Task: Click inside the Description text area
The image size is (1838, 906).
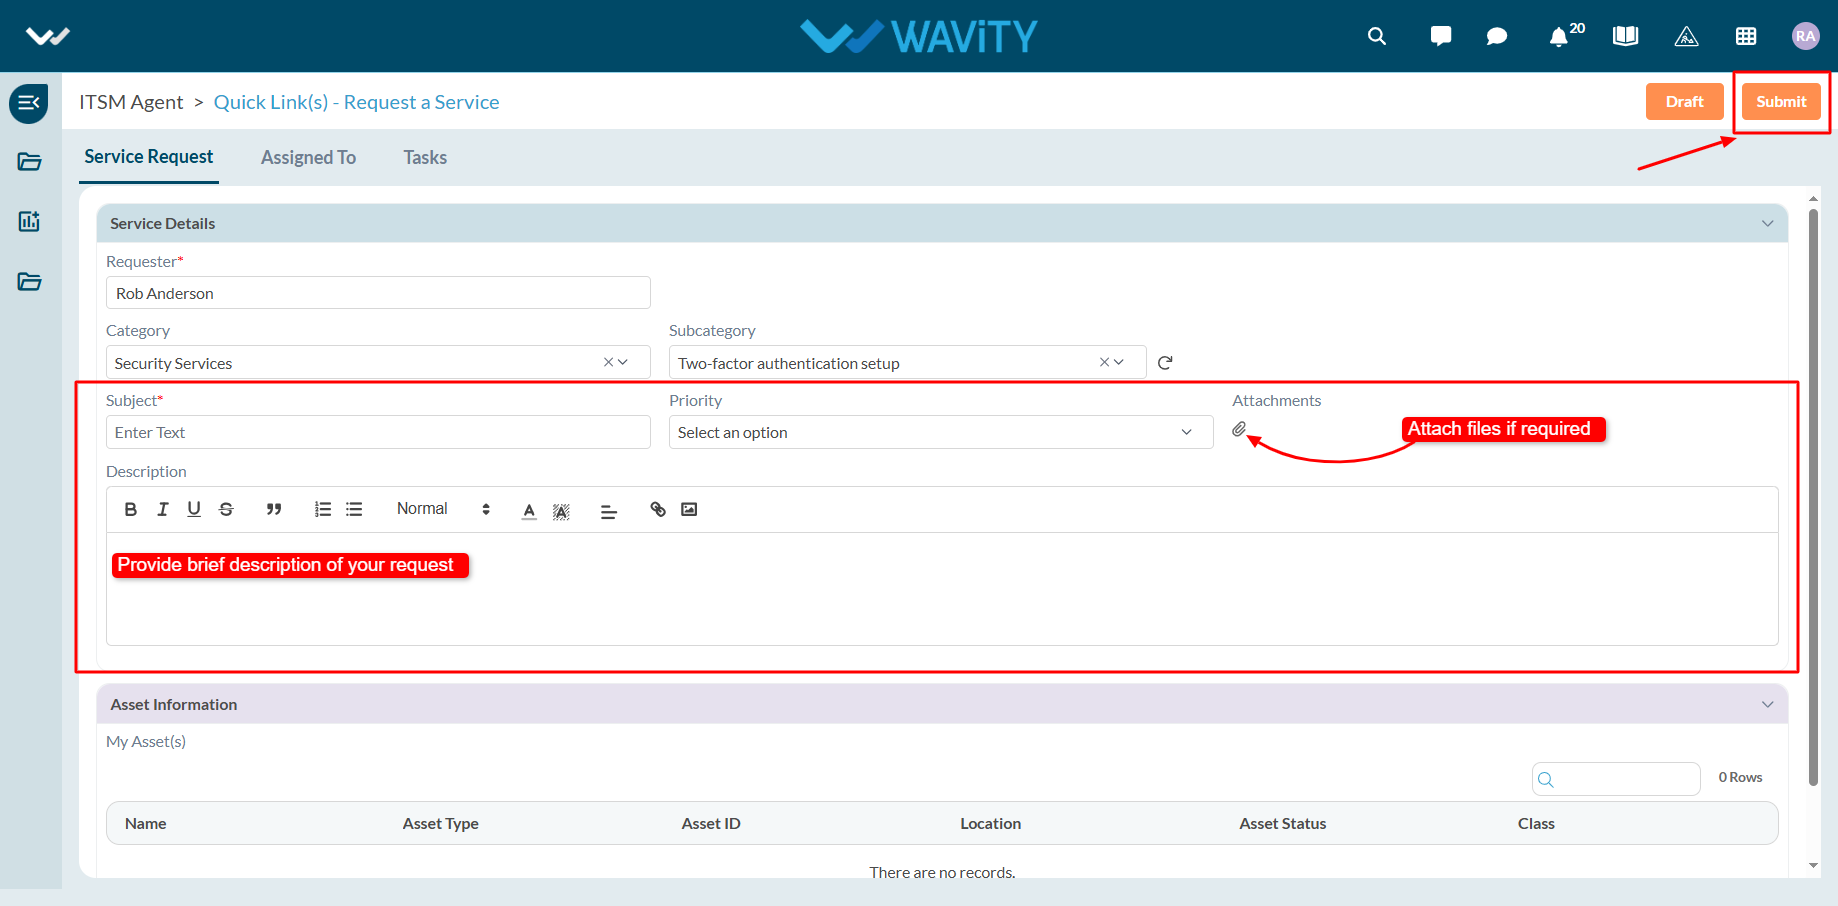Action: [x=942, y=590]
